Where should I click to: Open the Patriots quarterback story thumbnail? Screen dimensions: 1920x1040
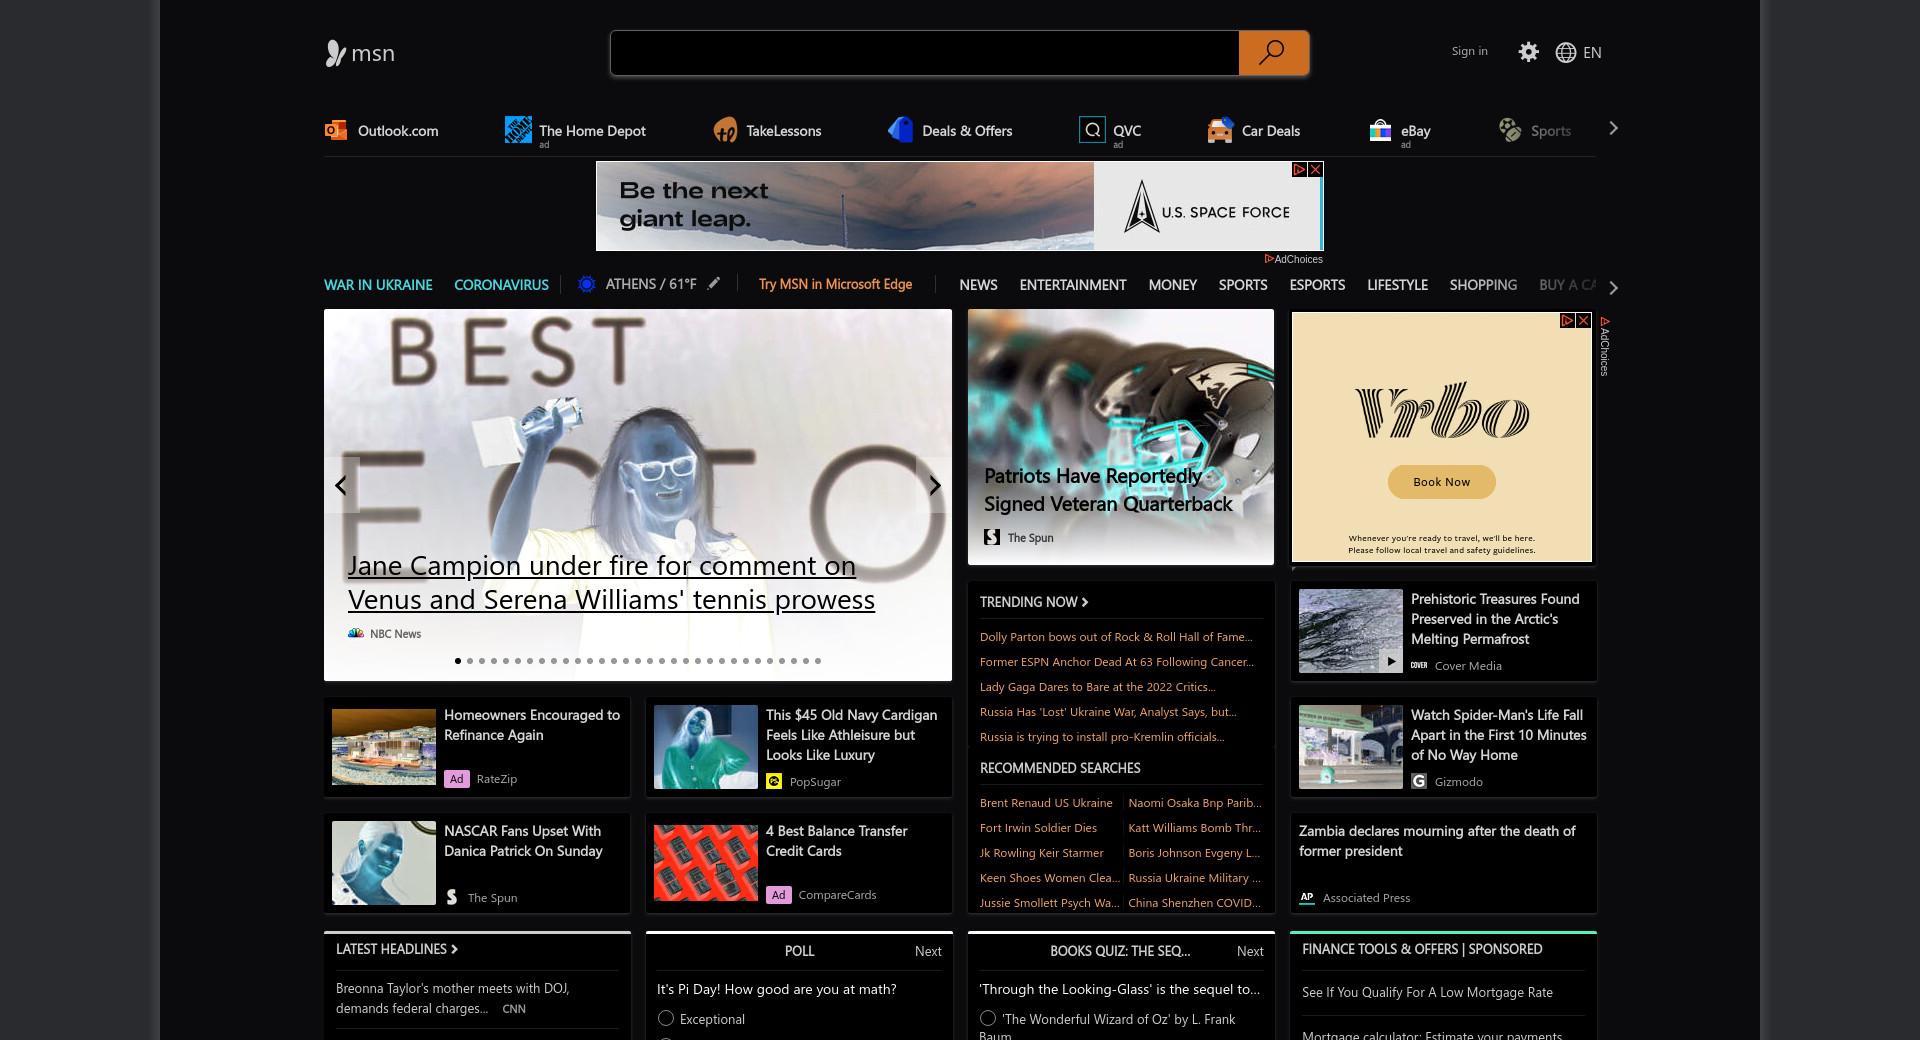(1121, 437)
